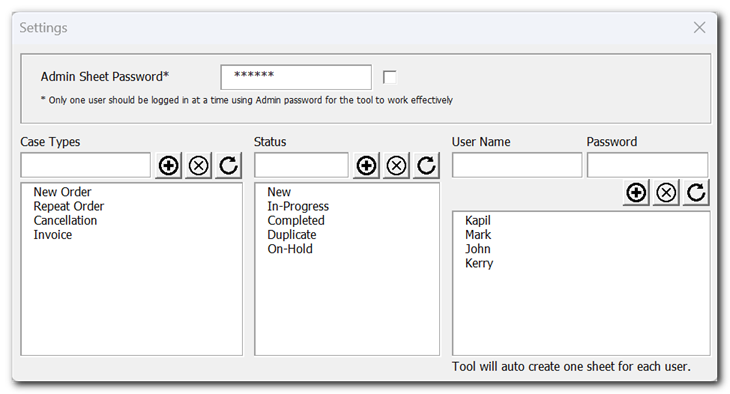
Task: Delete selected case type with X icon
Action: pyautogui.click(x=199, y=165)
